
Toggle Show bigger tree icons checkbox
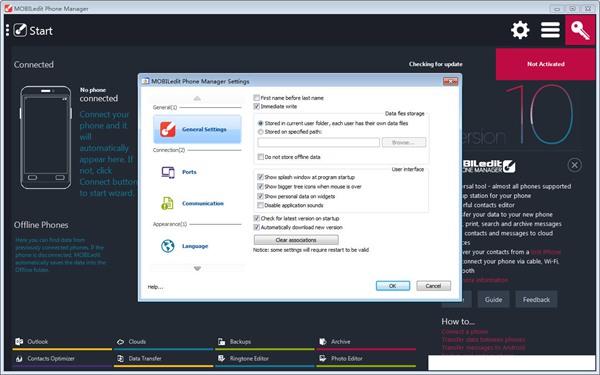click(261, 187)
